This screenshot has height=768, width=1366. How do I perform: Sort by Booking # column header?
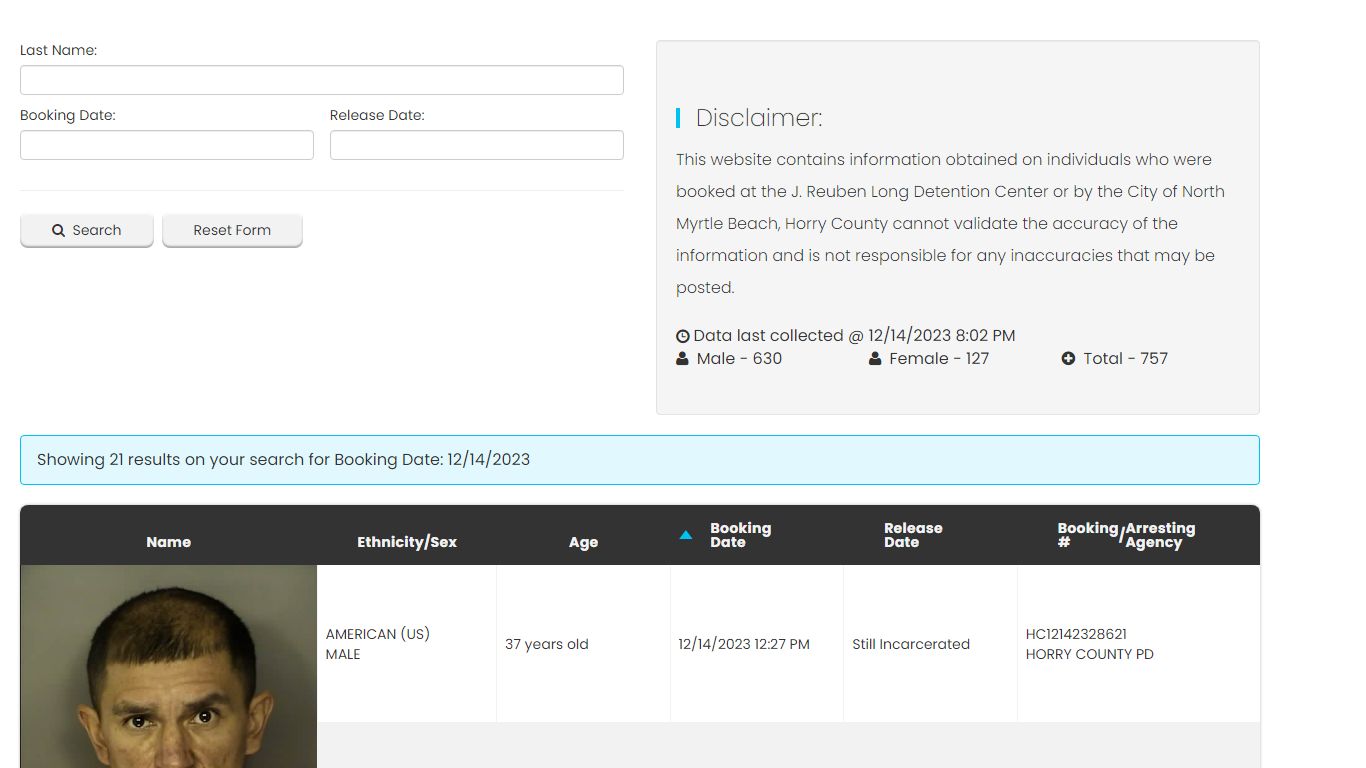tap(1088, 535)
